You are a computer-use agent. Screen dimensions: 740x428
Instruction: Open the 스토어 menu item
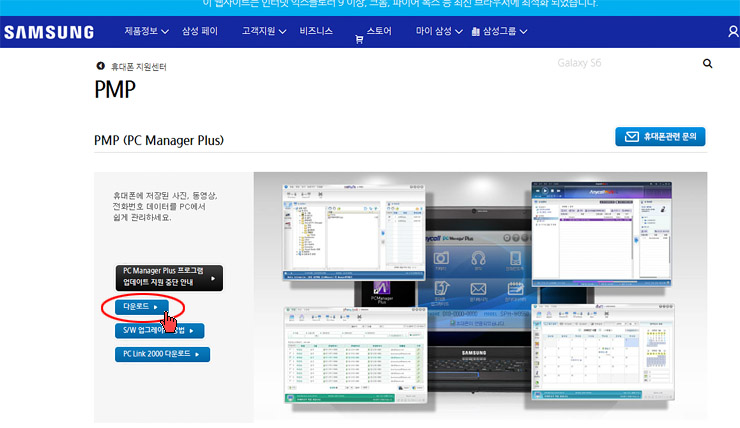point(379,31)
